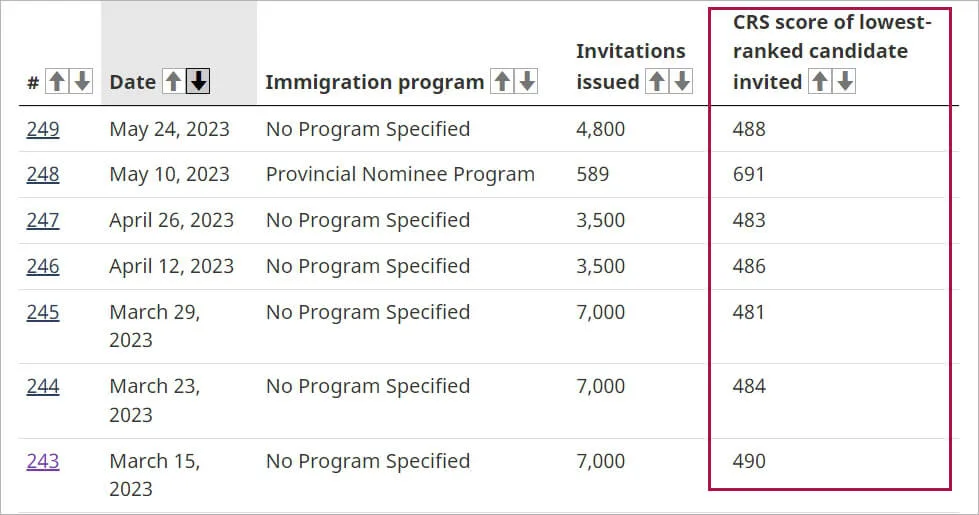Sort # column ascending with up arrow
Screen dimensions: 979x515
[57, 82]
